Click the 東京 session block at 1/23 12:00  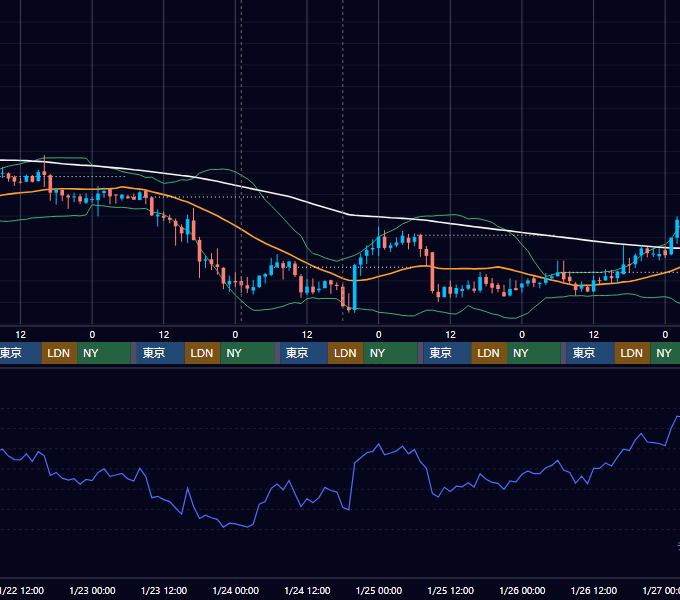pos(160,353)
